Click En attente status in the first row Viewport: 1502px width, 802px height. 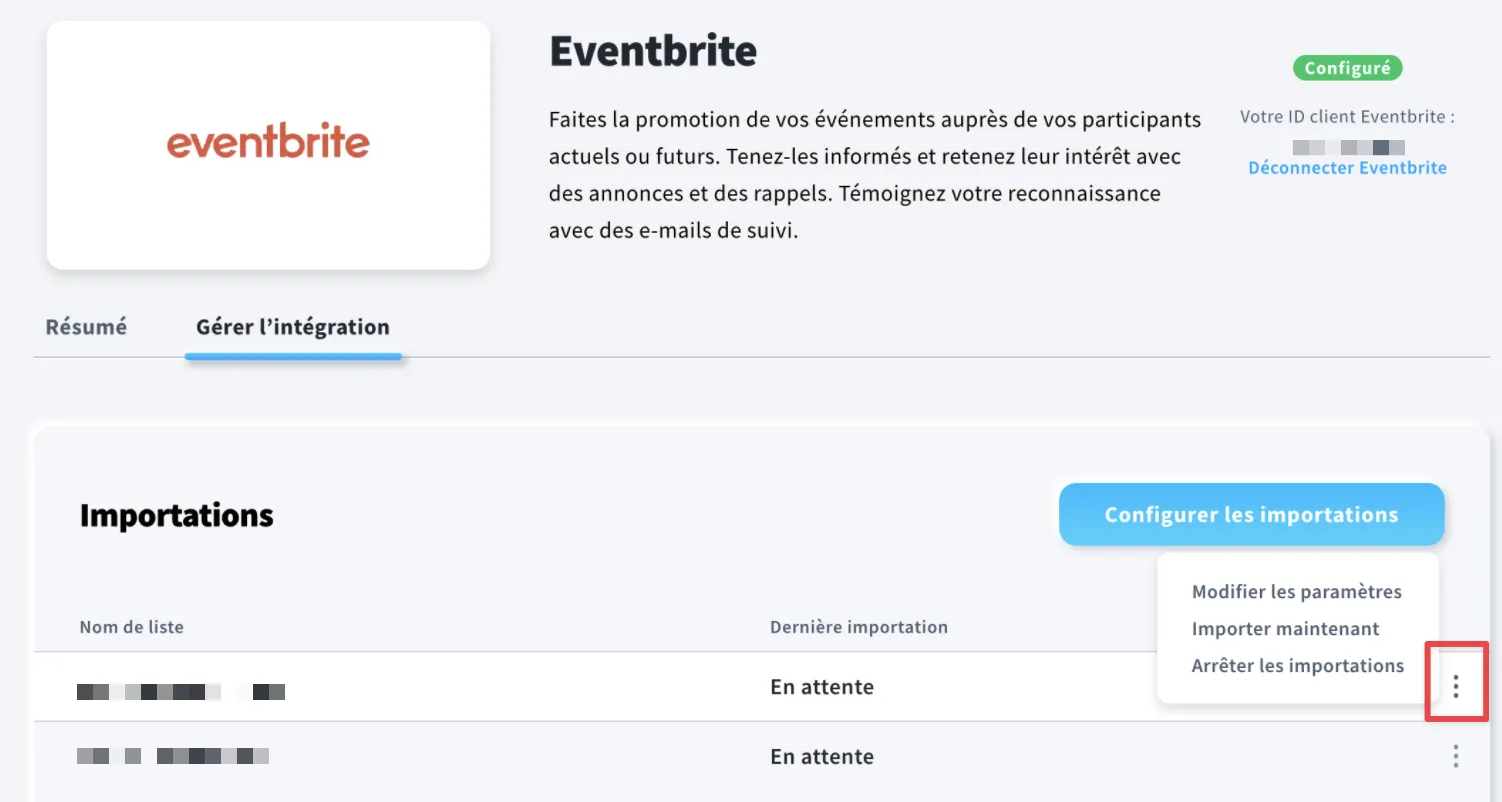coord(822,687)
